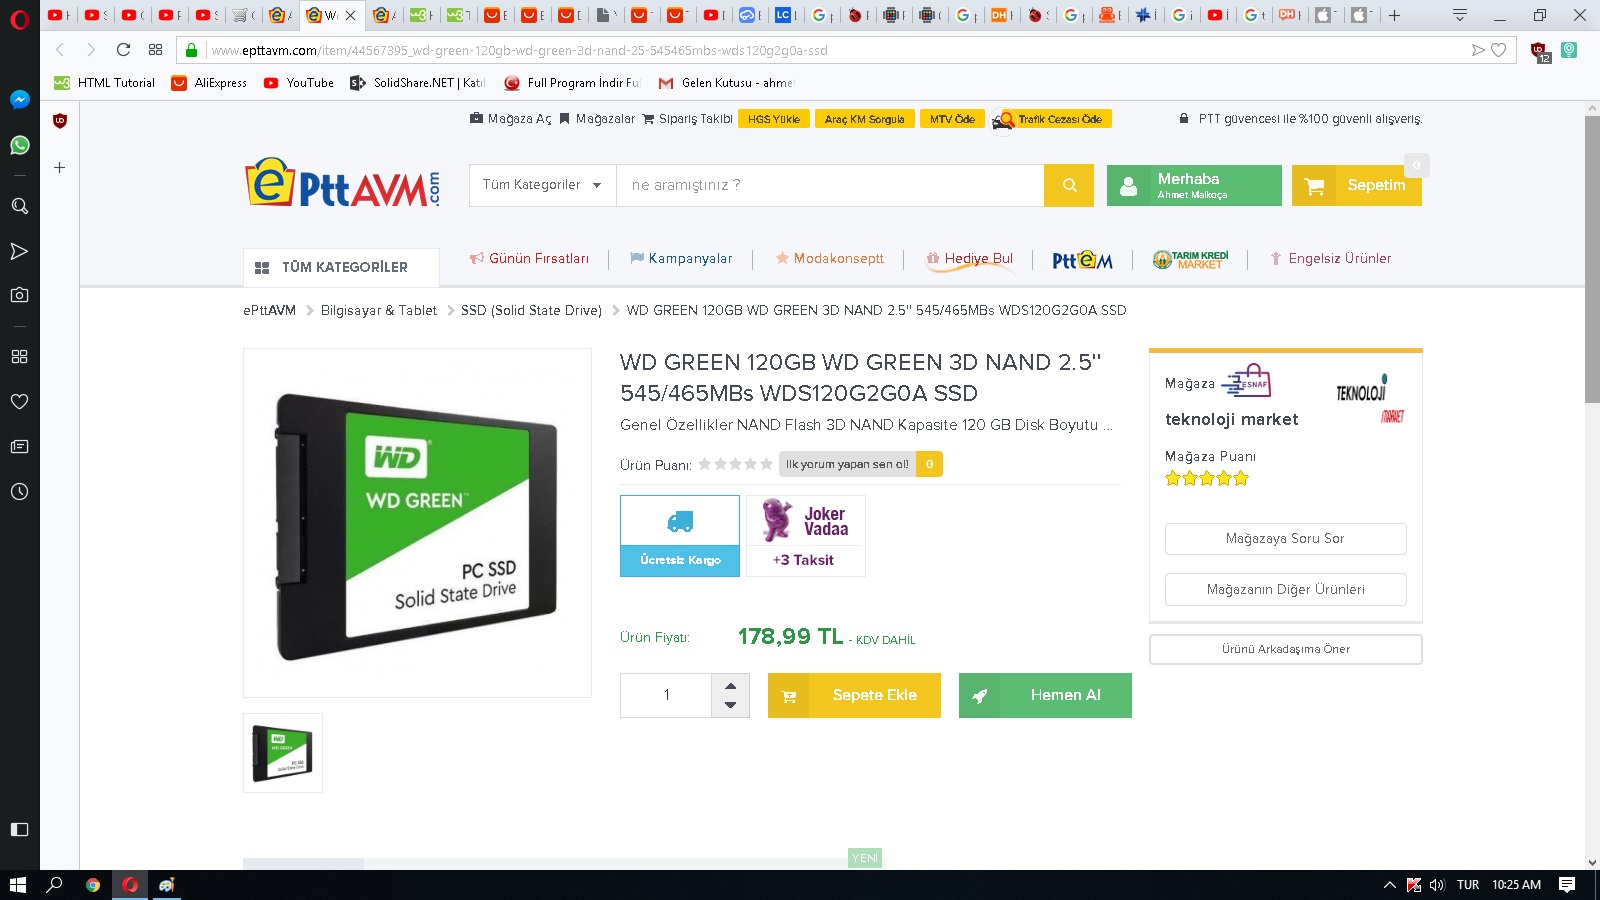Select the small SSD product thumbnail
The image size is (1600, 900).
tap(283, 753)
